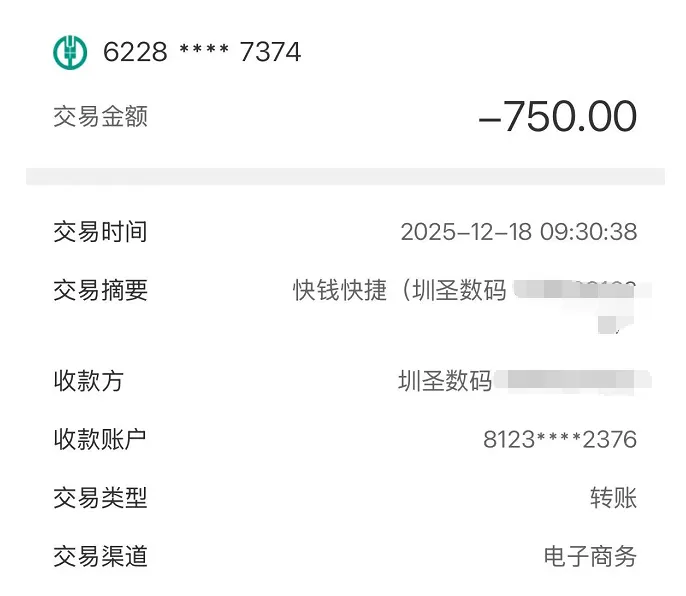Viewport: 686px width, 596px height.
Task: Click the 交易类型 label
Action: coord(100,497)
